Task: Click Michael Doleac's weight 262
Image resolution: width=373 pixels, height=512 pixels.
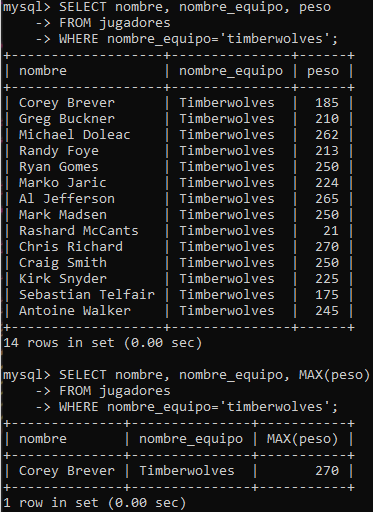Action: [x=327, y=135]
